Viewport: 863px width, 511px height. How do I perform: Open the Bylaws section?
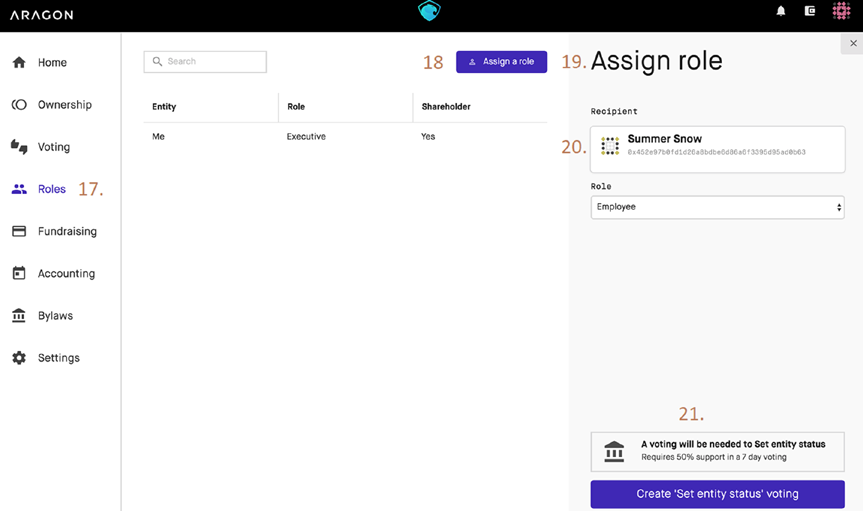click(54, 316)
